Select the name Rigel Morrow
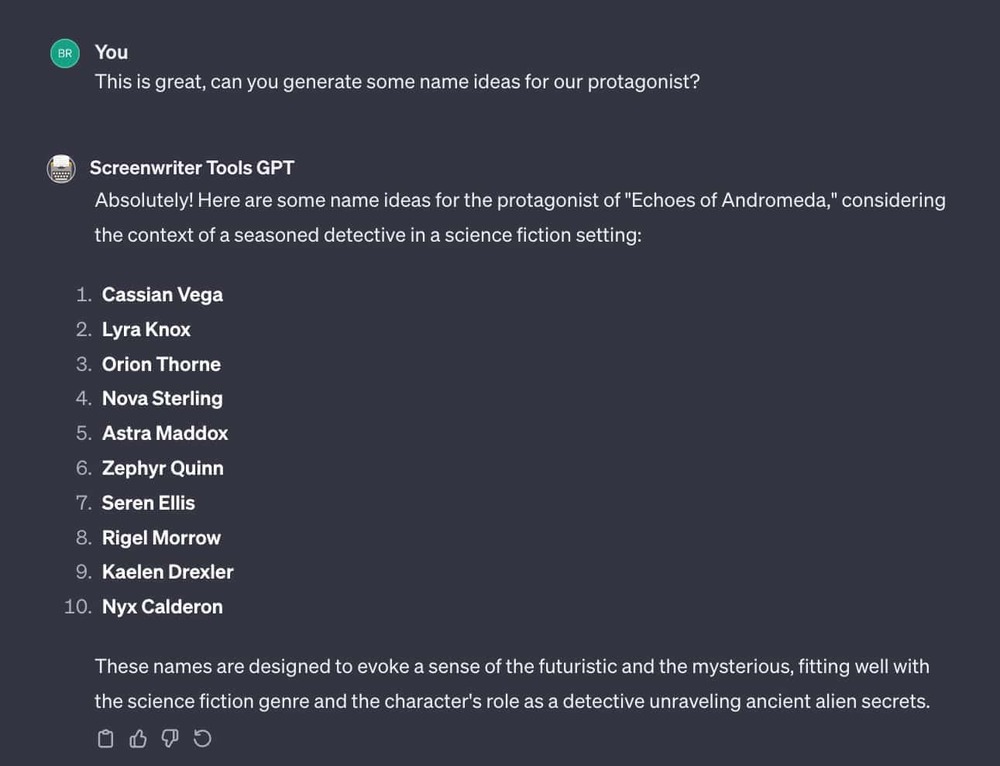Screen dimensions: 1000x766 click(161, 537)
